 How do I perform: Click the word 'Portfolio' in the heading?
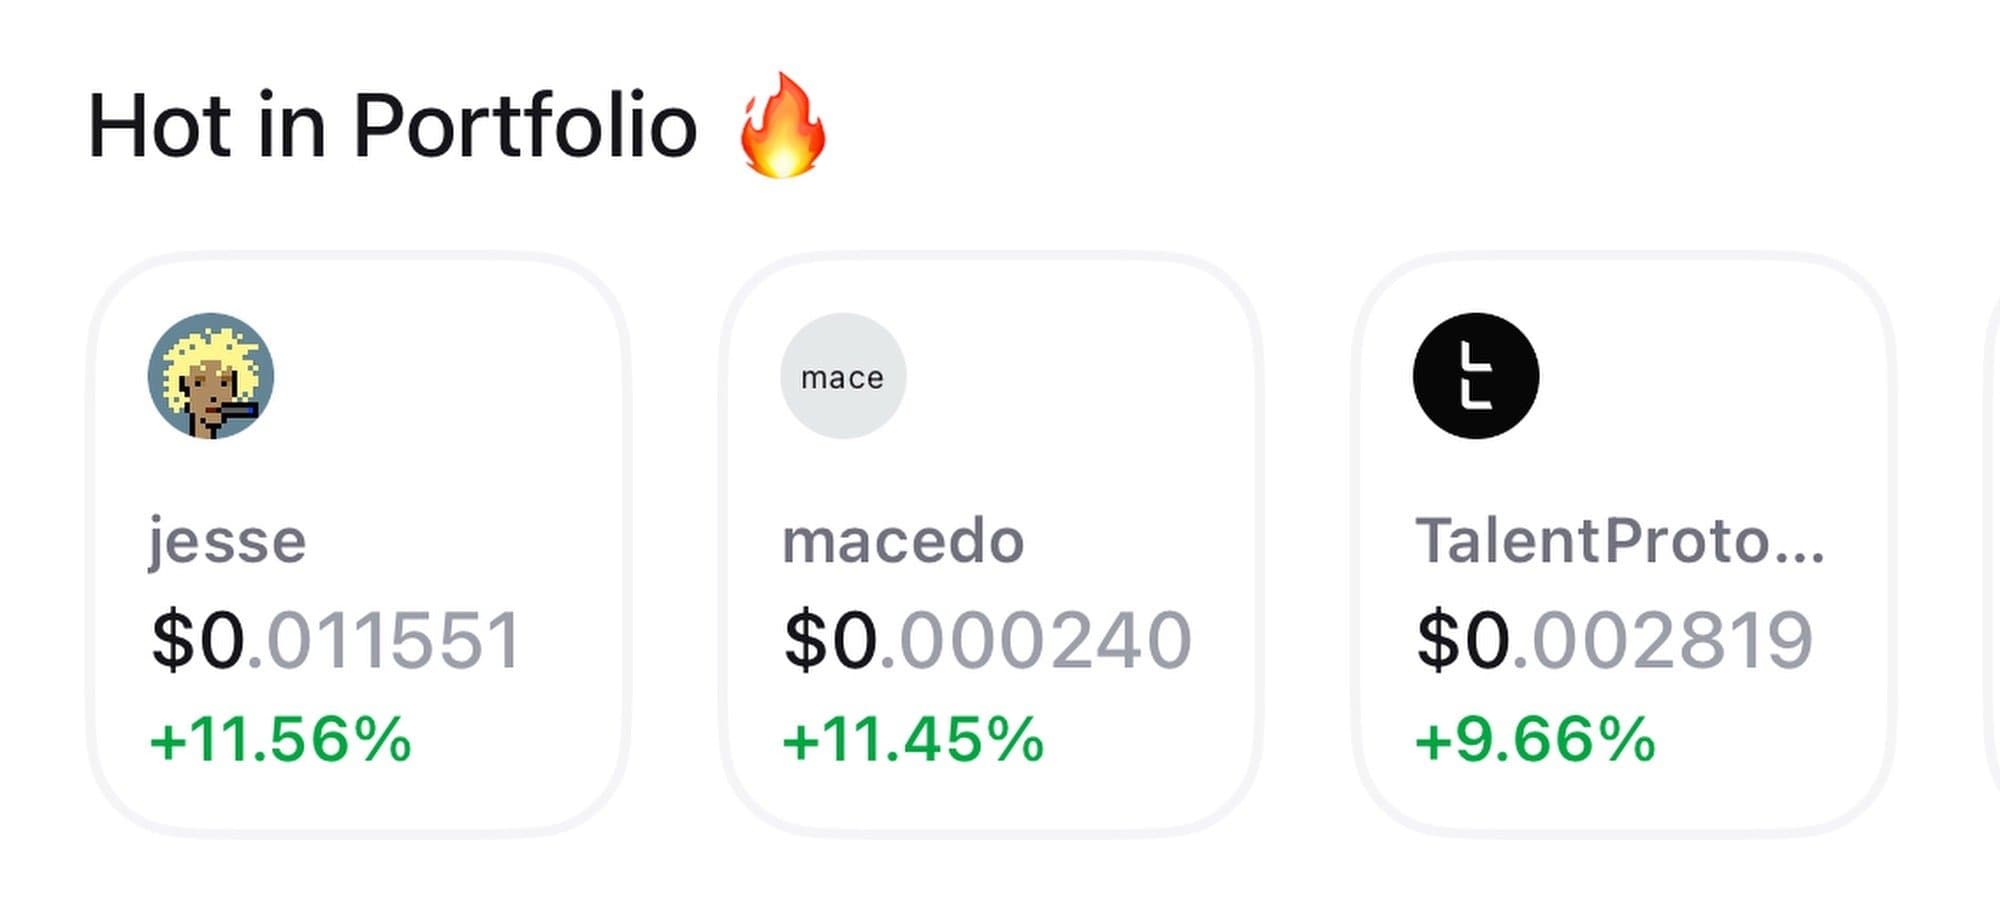(x=525, y=126)
